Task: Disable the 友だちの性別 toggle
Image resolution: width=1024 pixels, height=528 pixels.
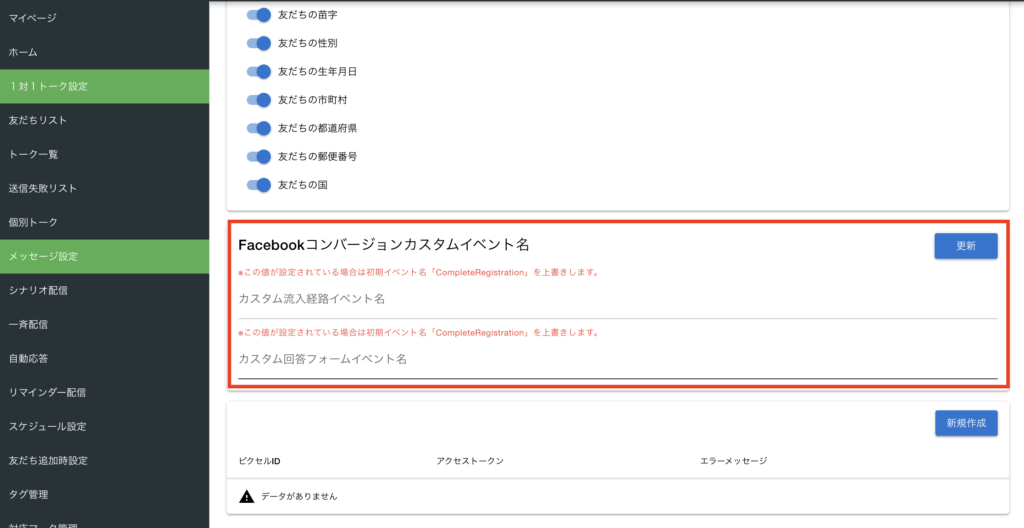Action: coord(259,43)
